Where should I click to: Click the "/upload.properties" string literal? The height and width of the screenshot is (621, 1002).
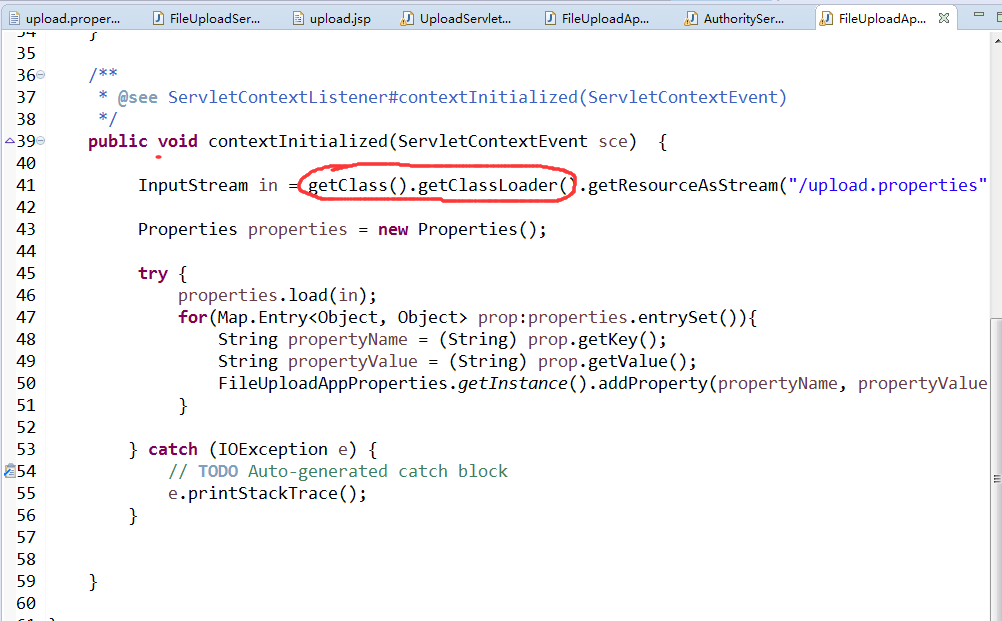pos(888,185)
